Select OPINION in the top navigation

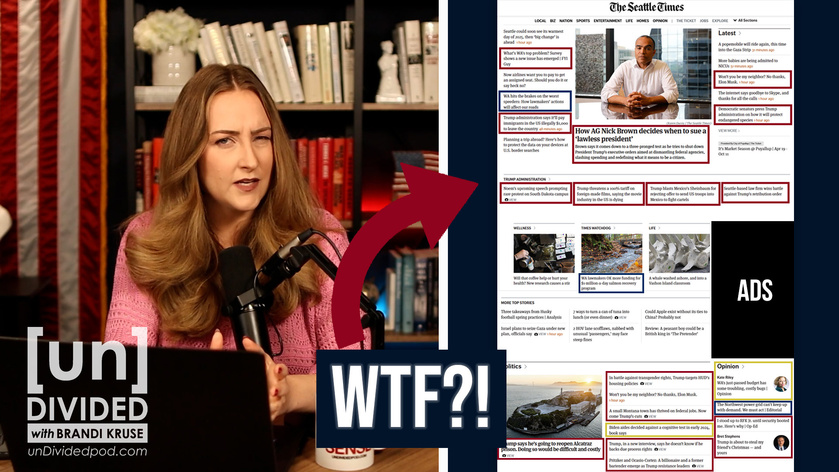[x=660, y=21]
